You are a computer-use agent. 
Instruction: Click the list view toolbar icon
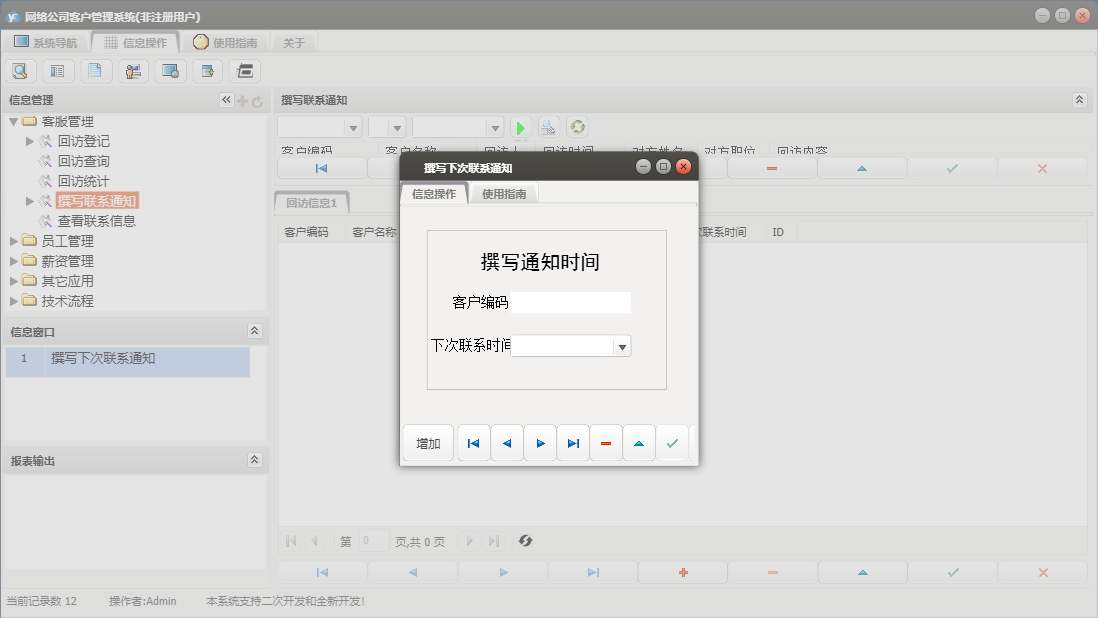(x=58, y=70)
